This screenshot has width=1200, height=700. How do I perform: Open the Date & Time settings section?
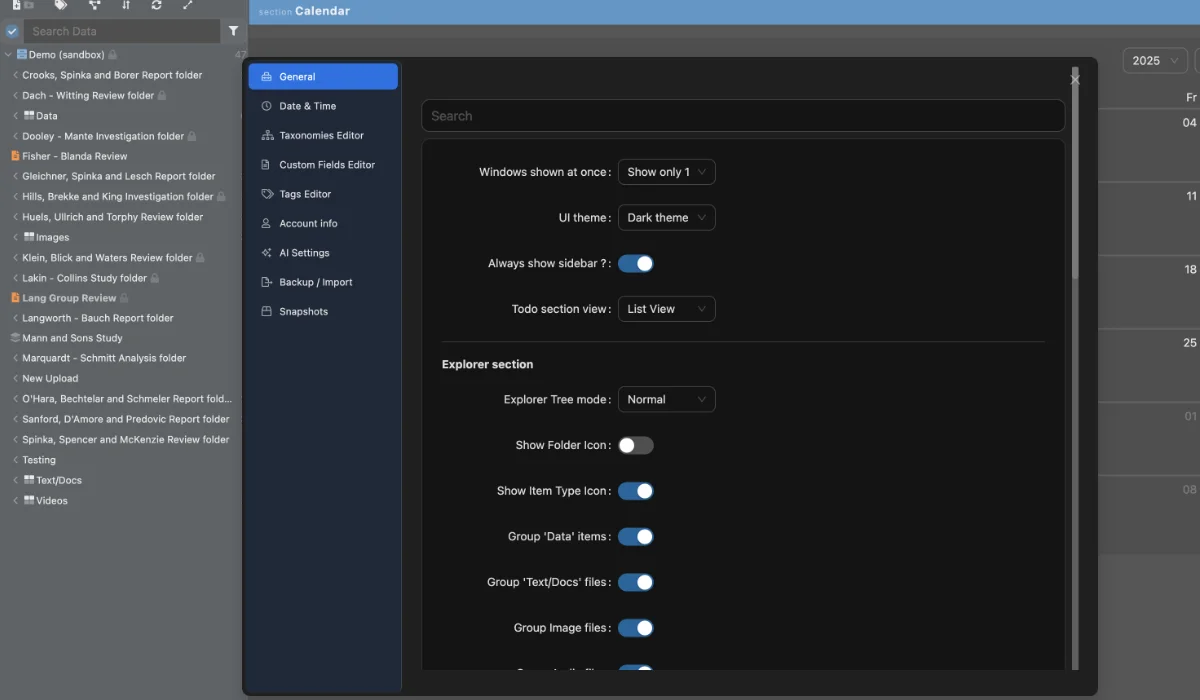(323, 106)
